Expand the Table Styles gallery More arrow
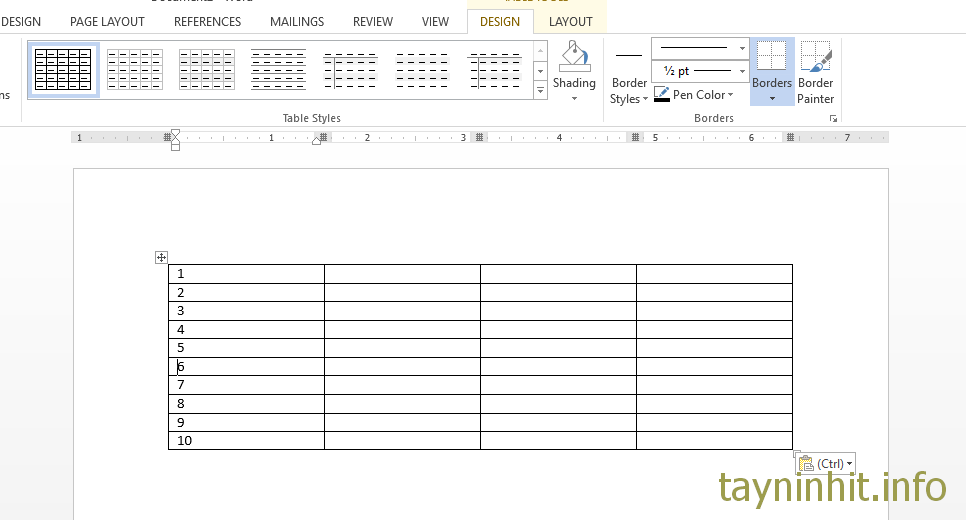966x520 pixels. [x=540, y=91]
